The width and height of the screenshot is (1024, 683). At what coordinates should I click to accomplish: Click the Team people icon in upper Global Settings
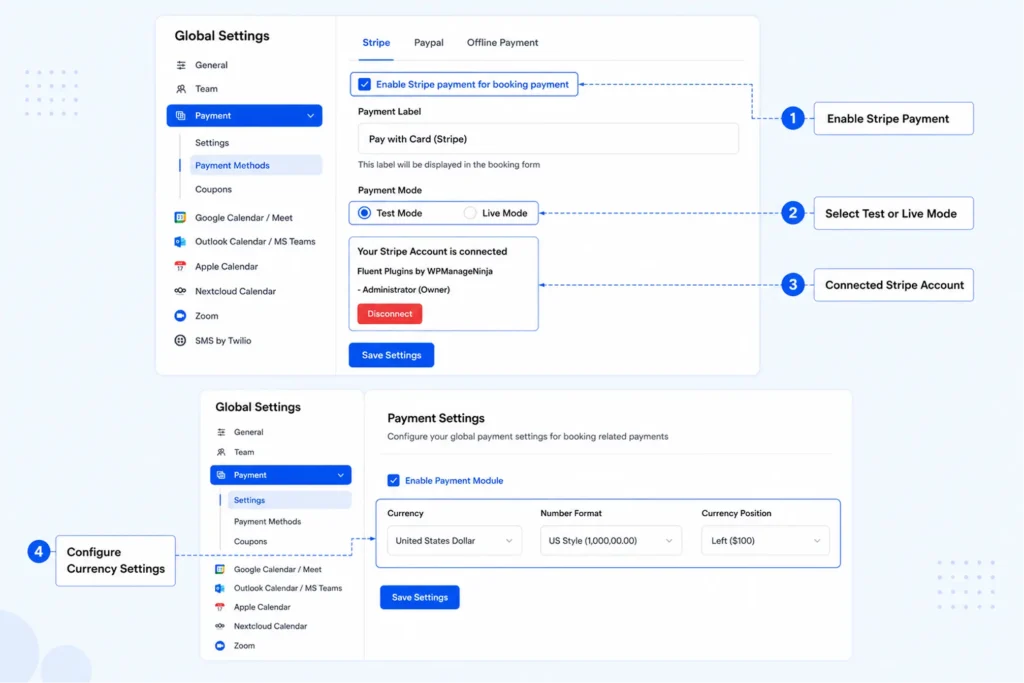(181, 89)
